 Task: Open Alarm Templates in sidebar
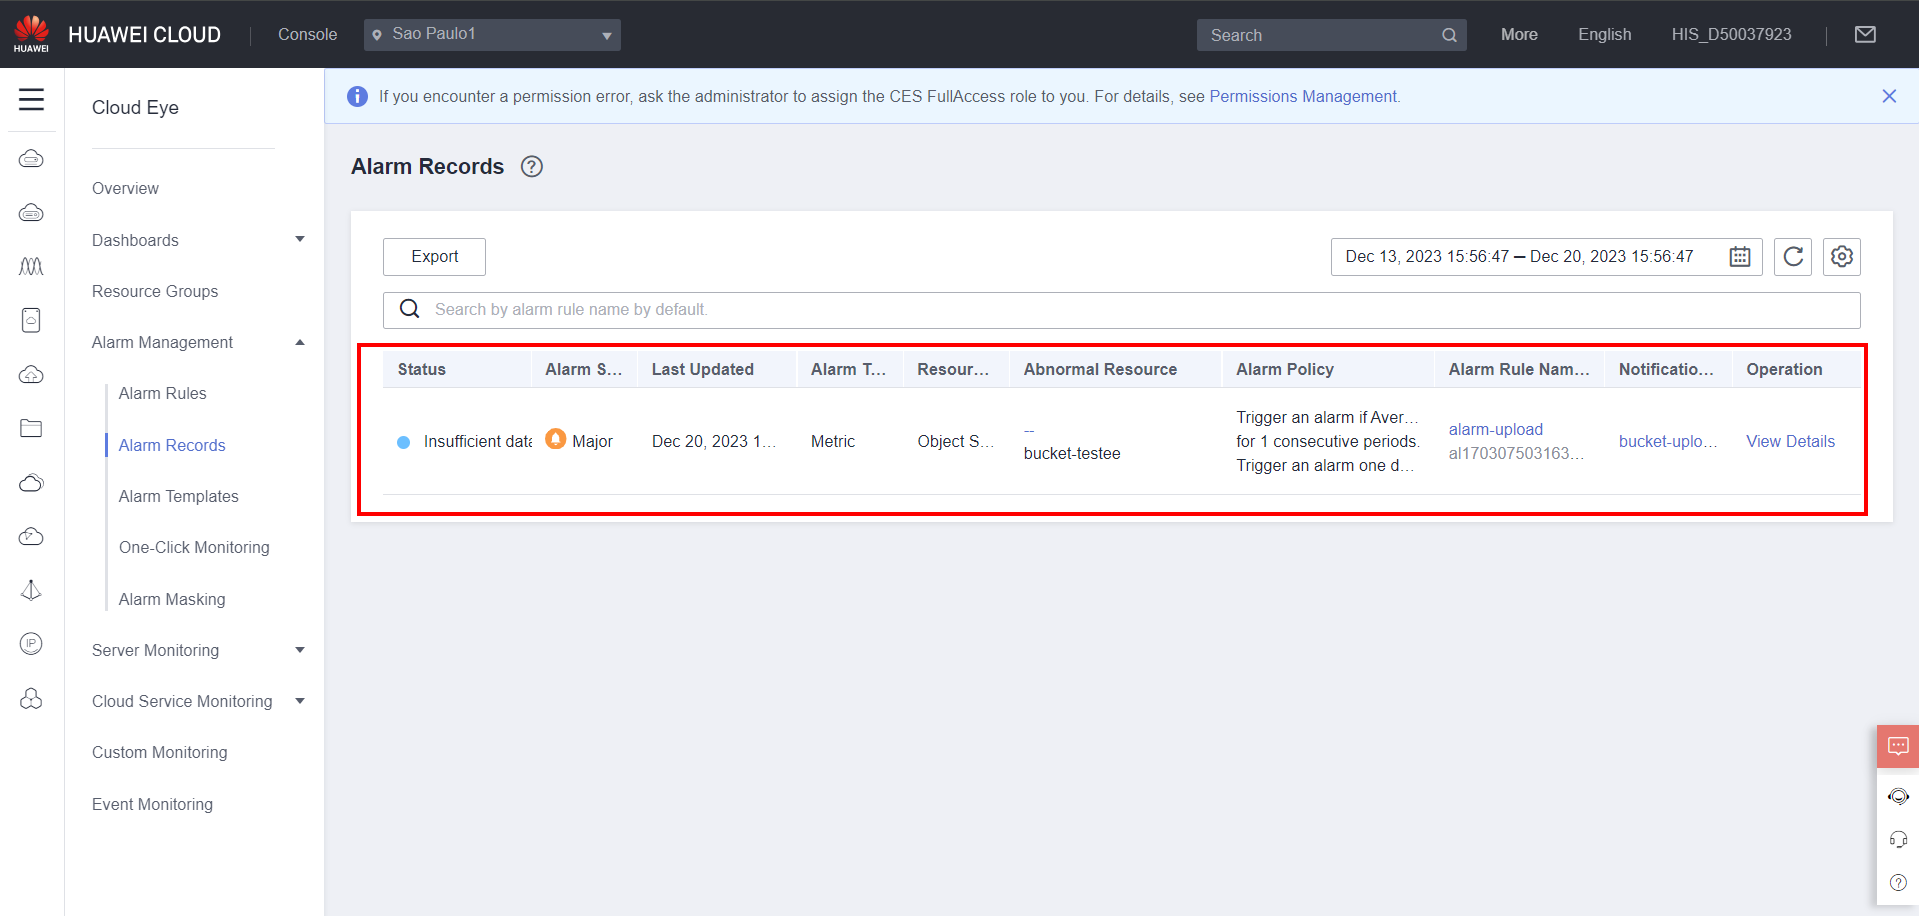[178, 496]
